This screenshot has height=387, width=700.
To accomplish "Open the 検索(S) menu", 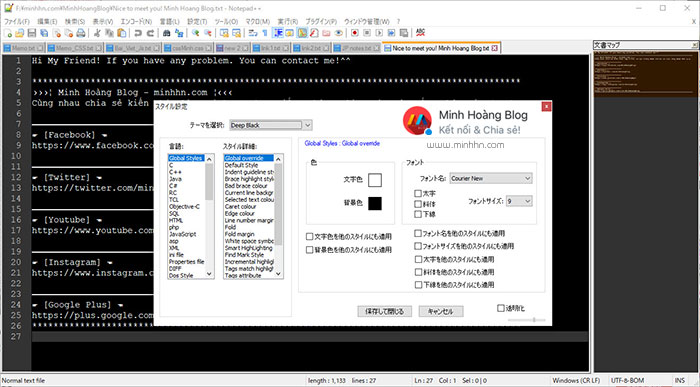I will click(75, 21).
